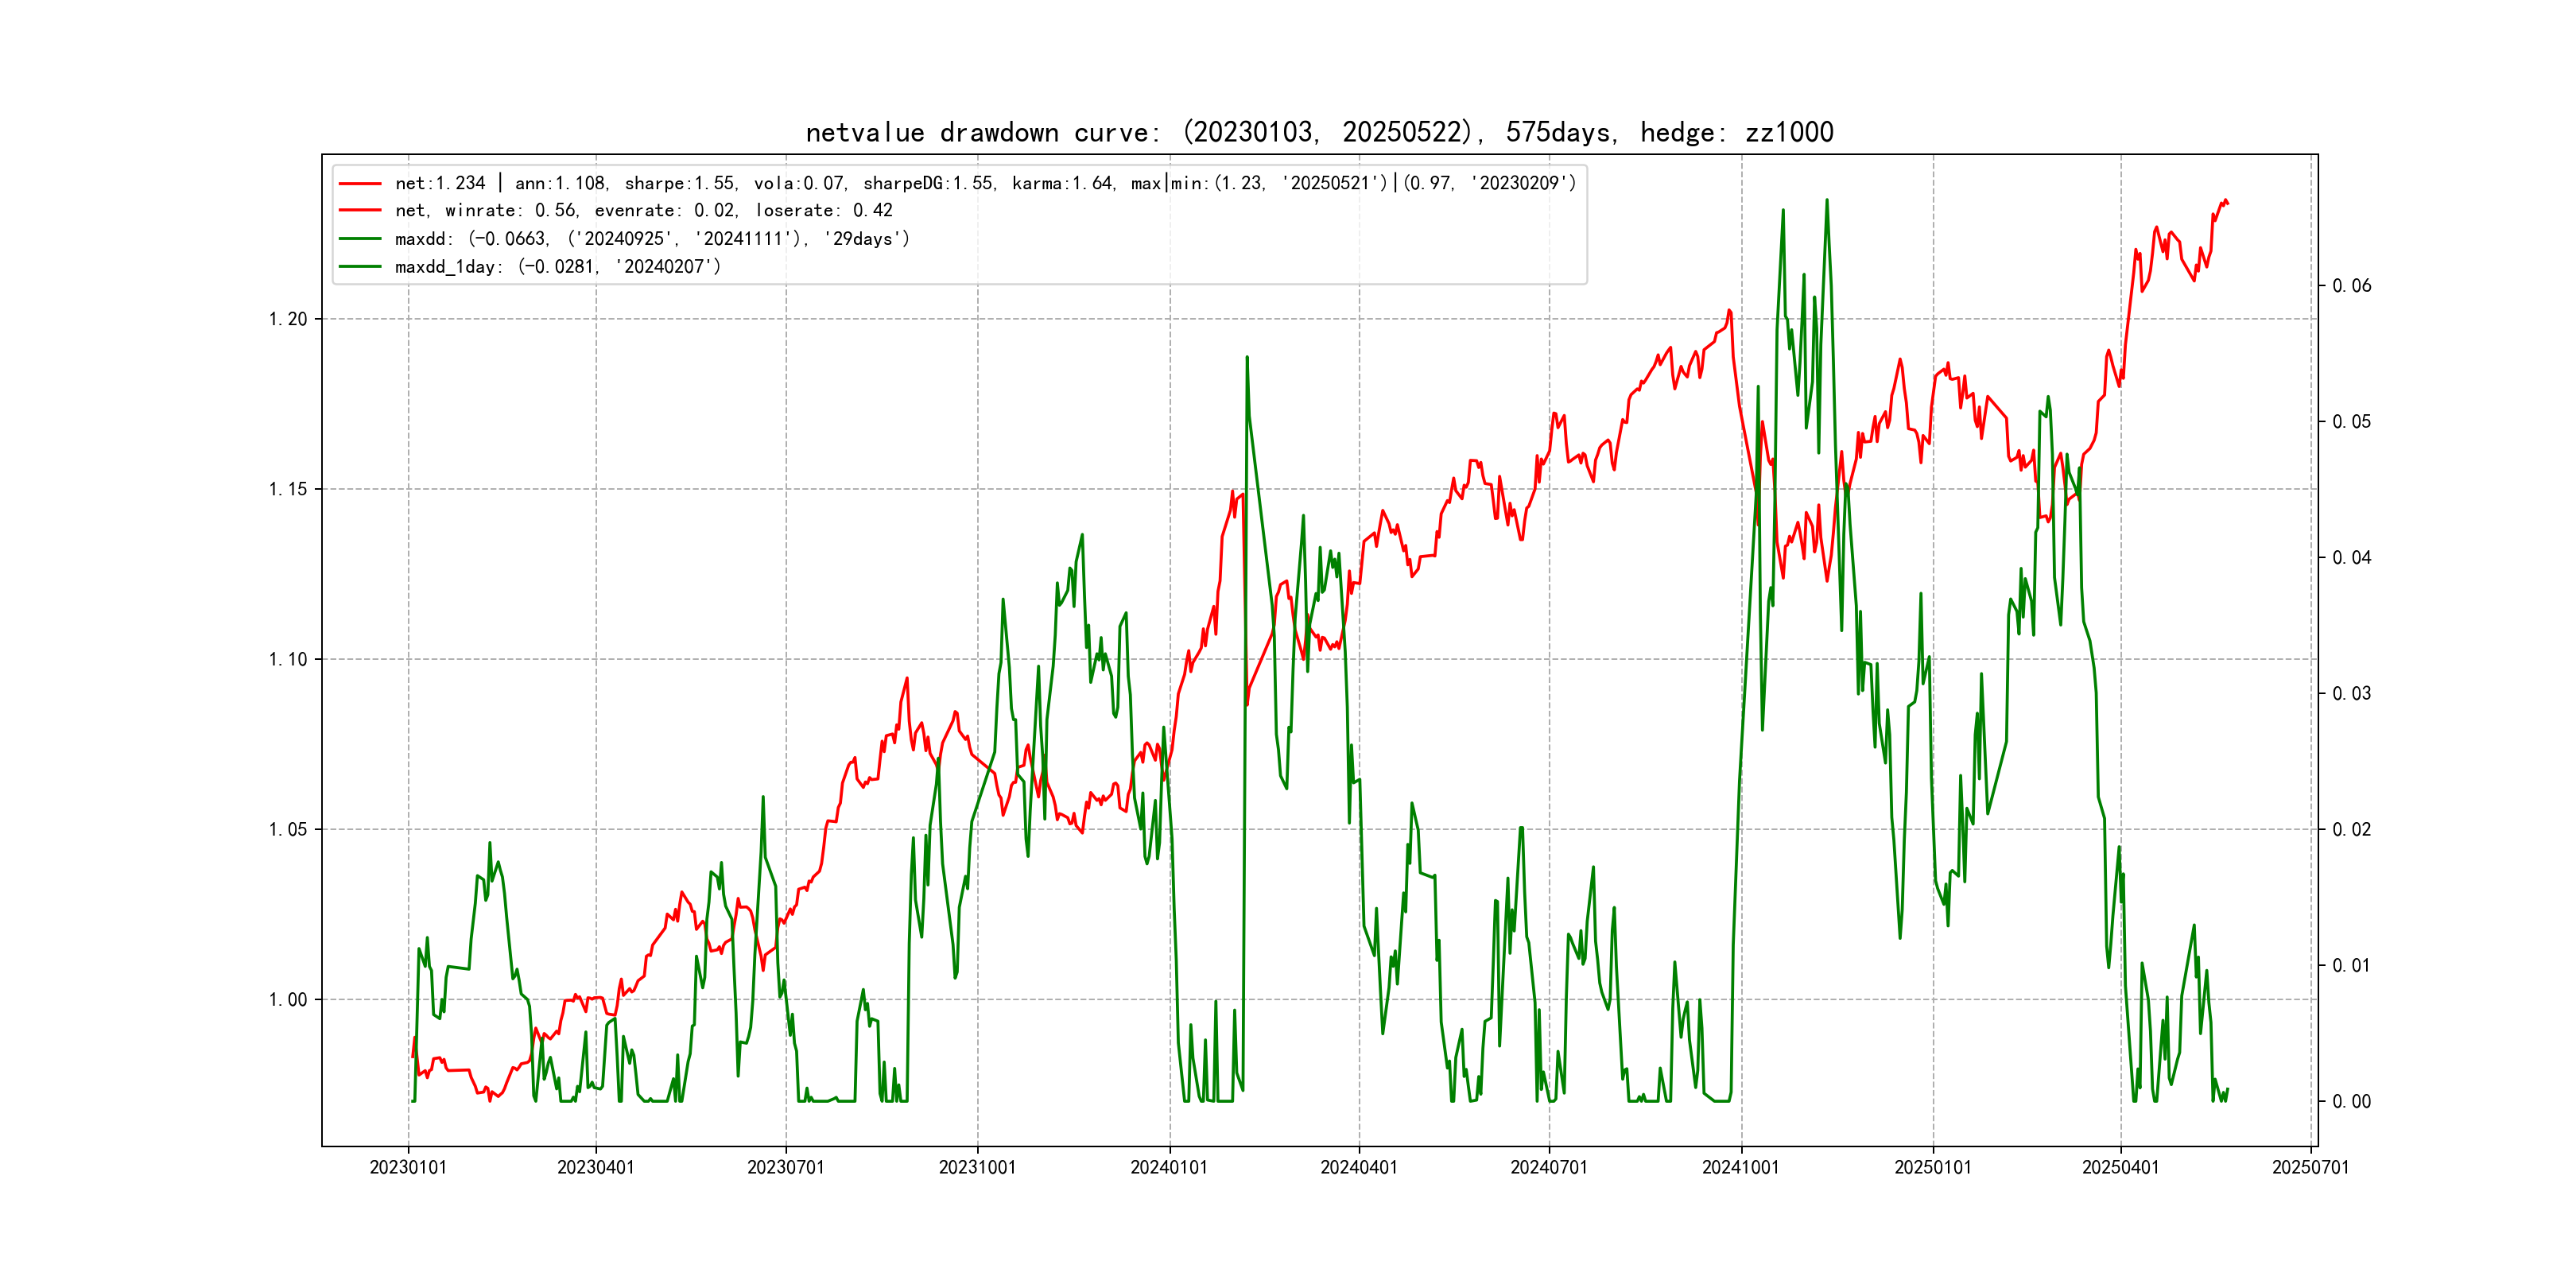Click the 1.20 left y-axis label
2576x1288 pixels.
[x=288, y=320]
